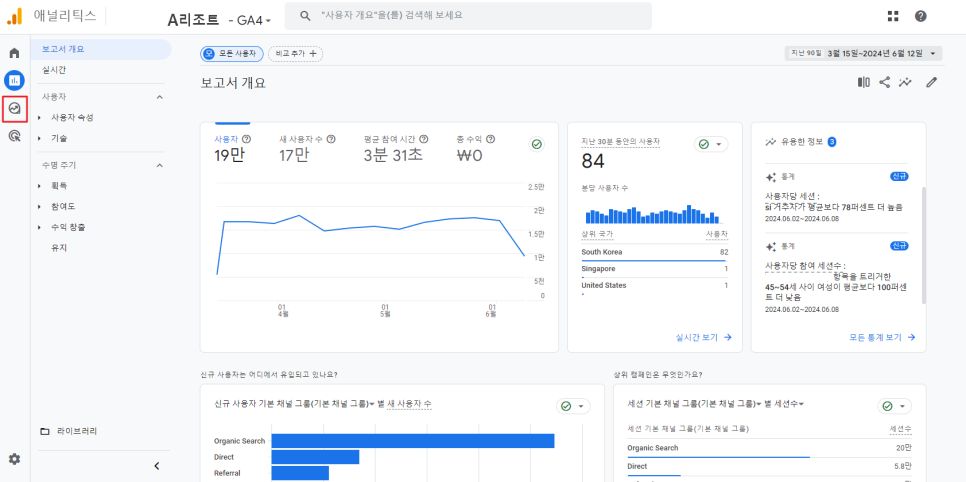Viewport: 966px width, 482px height.
Task: Open the Advertising icon in left rail
Action: coord(14,136)
